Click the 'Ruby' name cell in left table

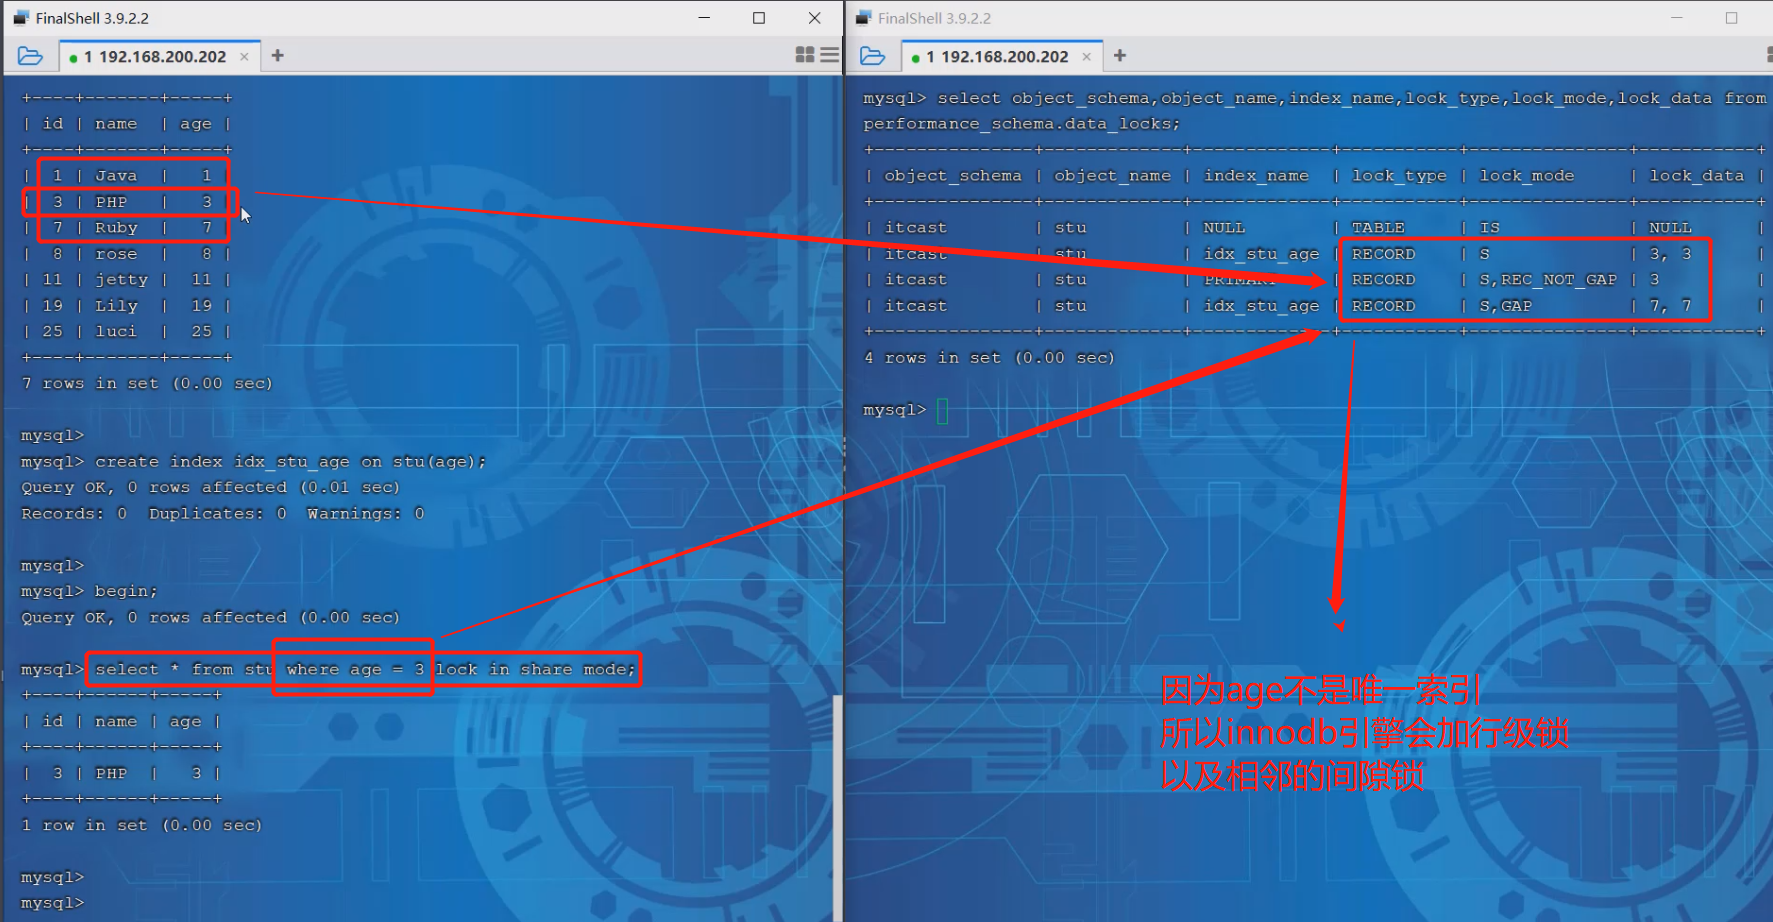tap(116, 228)
